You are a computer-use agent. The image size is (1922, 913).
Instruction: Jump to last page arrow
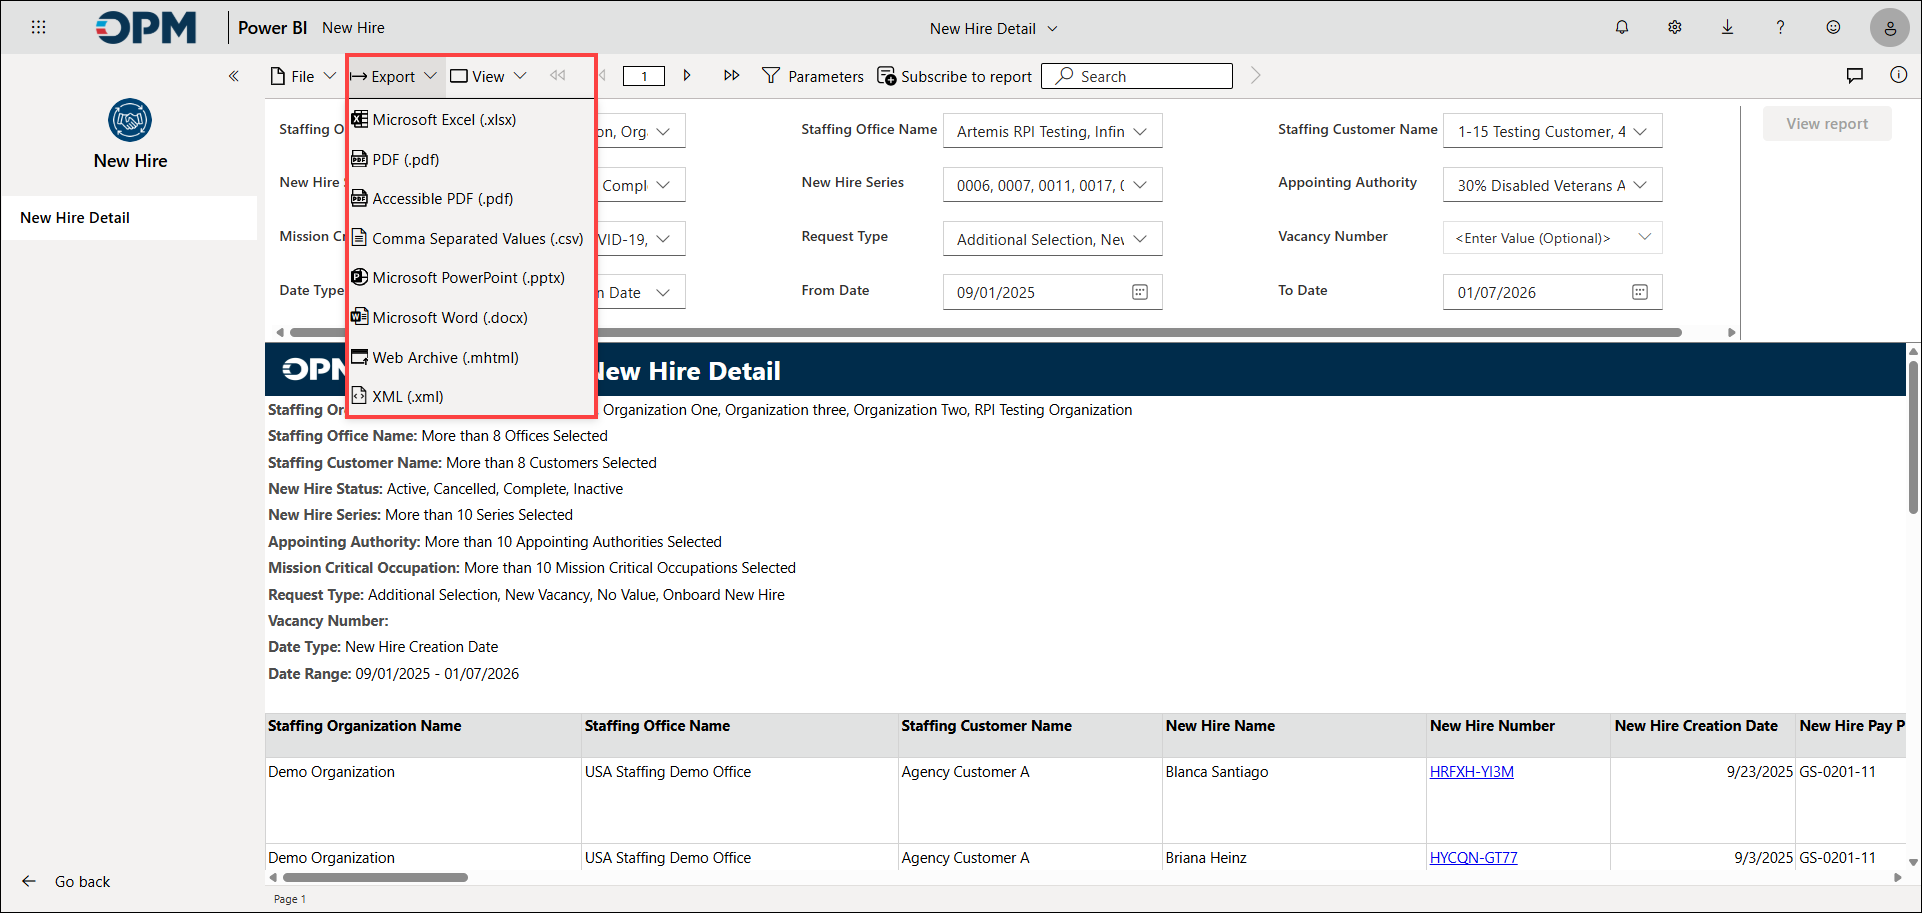point(732,75)
